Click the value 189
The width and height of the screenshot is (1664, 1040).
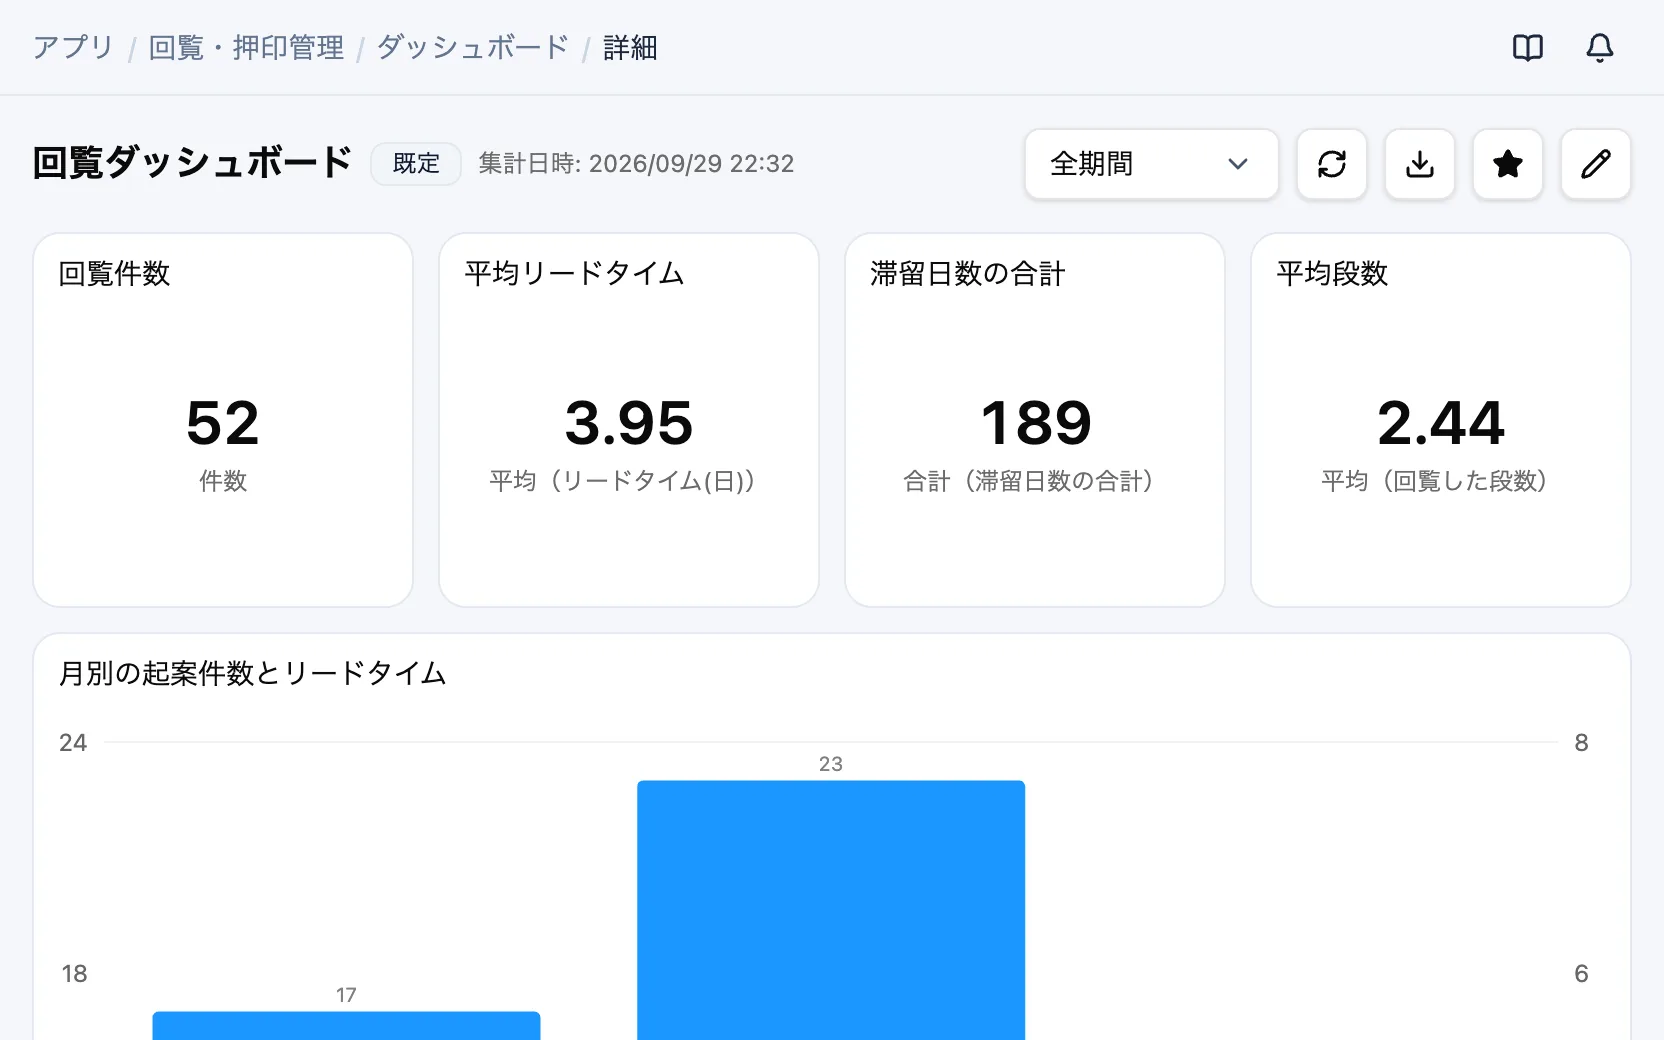1035,423
